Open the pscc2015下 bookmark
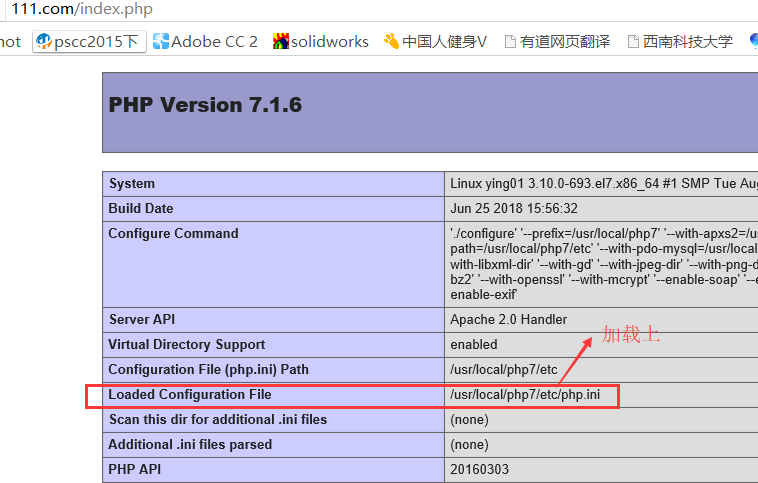 pos(89,42)
